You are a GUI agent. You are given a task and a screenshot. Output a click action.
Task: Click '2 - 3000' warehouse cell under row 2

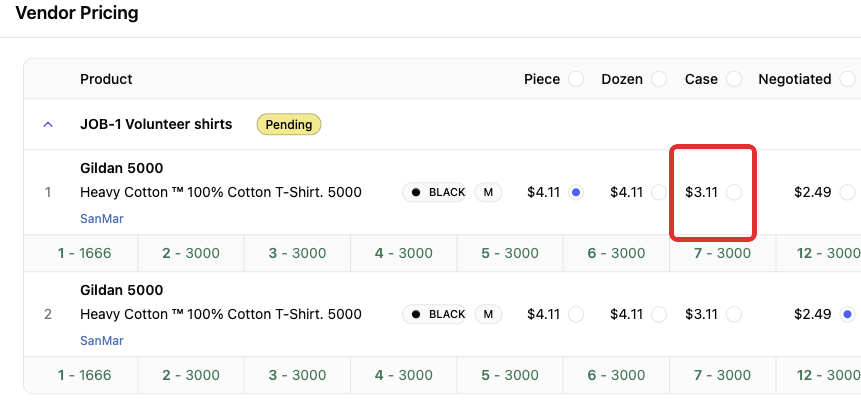(191, 375)
